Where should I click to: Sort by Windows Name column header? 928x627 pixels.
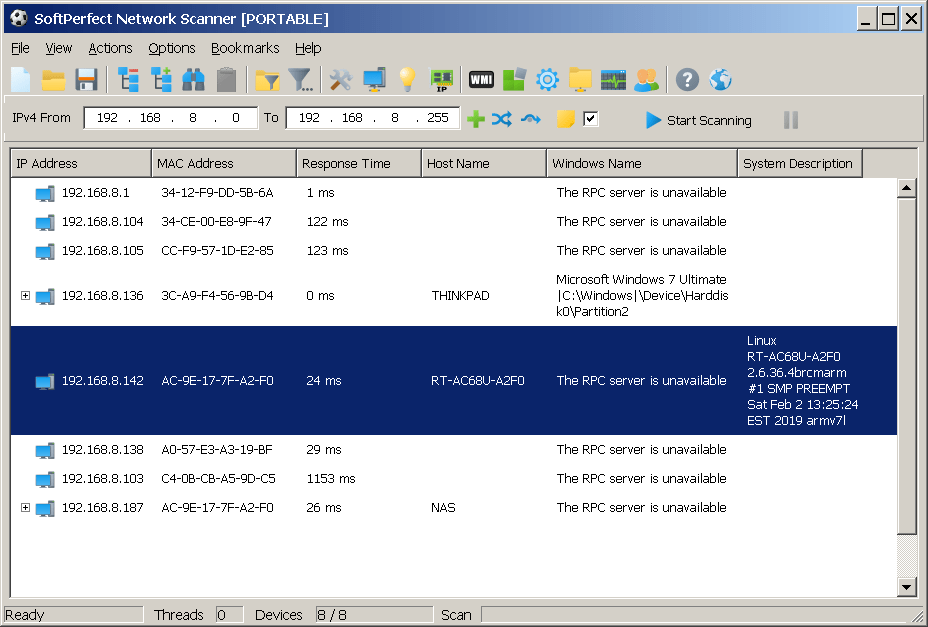tap(642, 163)
